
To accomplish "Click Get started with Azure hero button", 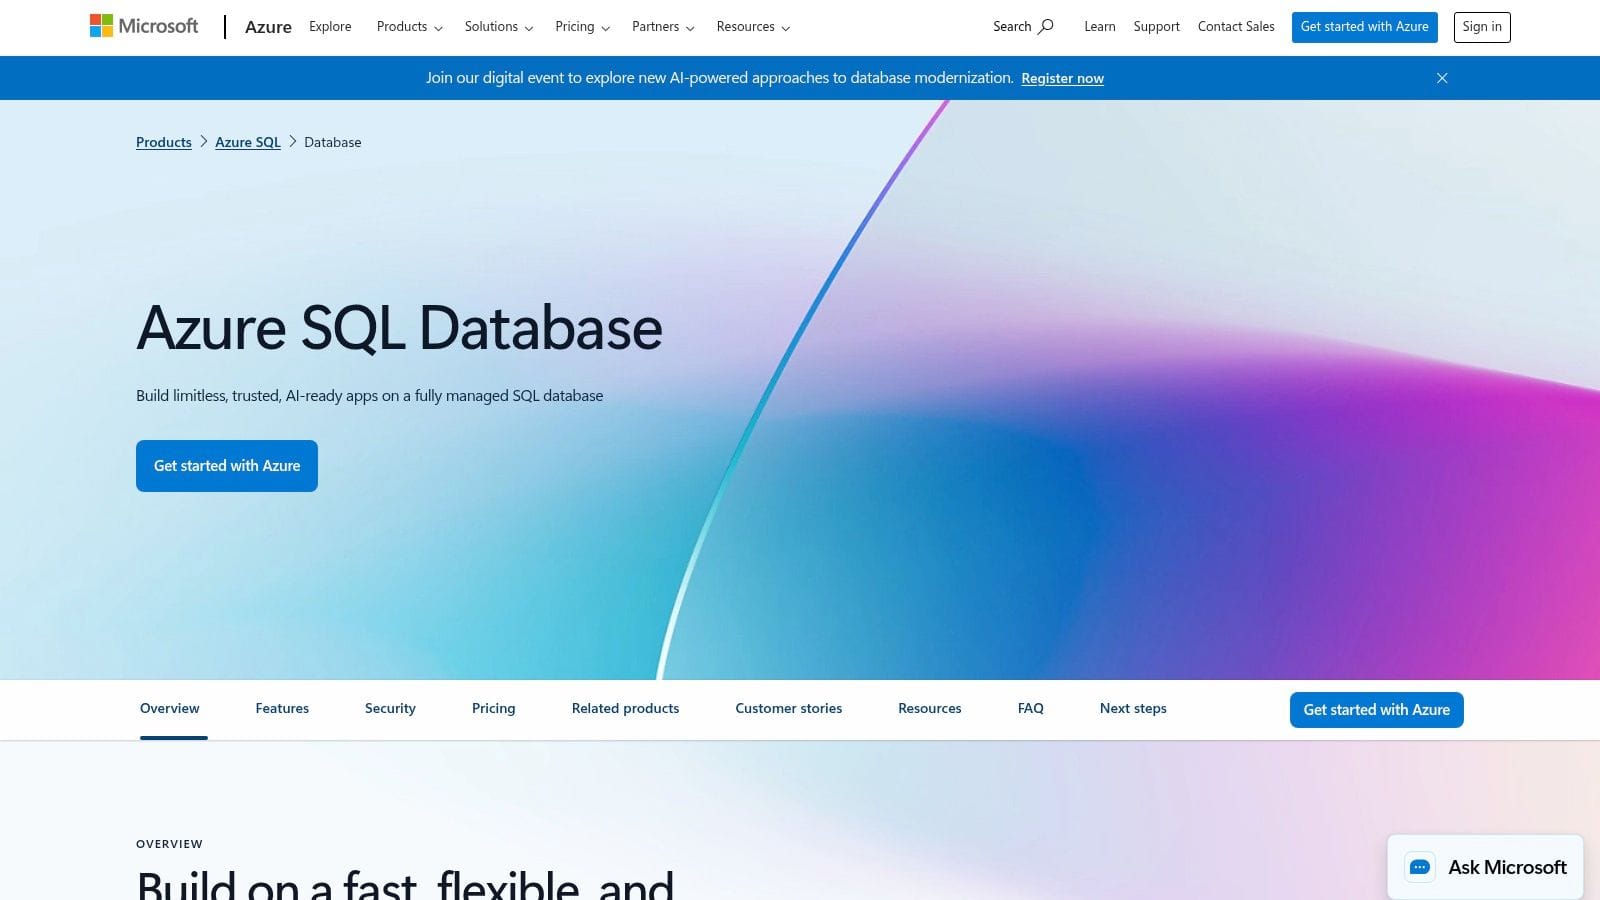I will pos(226,465).
